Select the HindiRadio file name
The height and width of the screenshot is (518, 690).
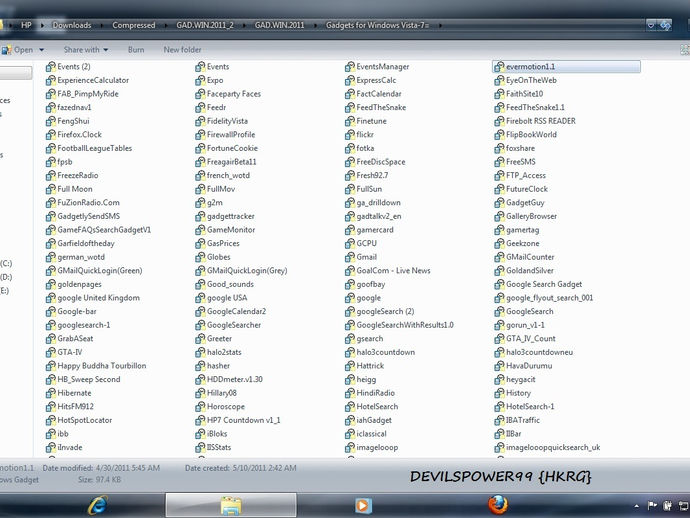375,393
